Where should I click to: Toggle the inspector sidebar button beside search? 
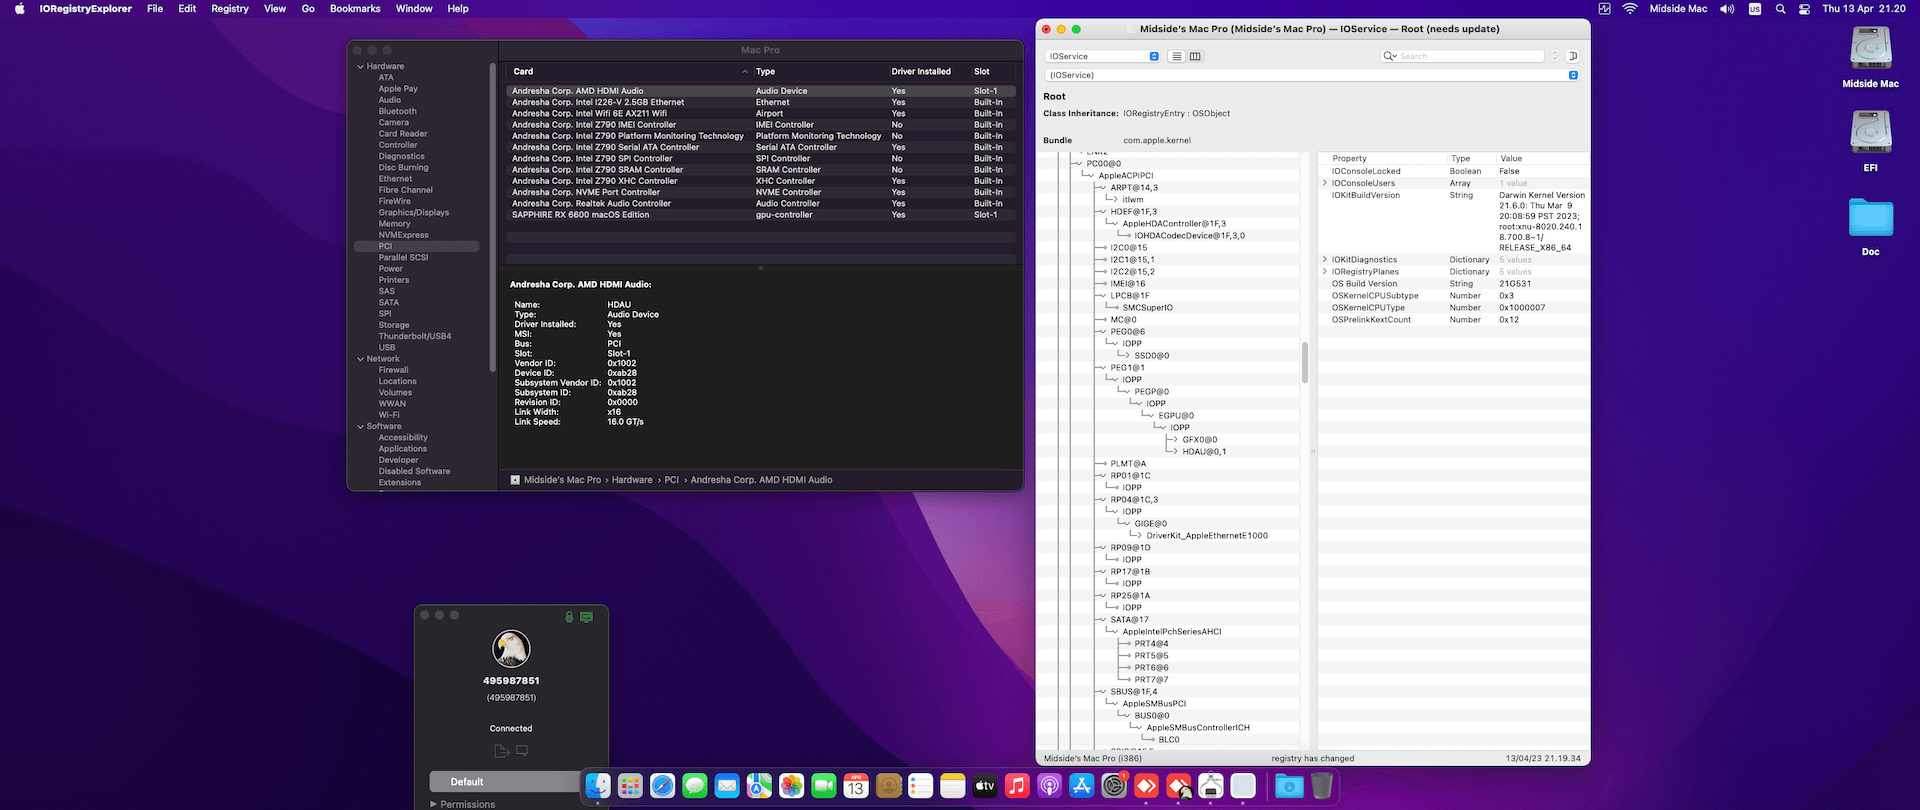tap(1572, 56)
